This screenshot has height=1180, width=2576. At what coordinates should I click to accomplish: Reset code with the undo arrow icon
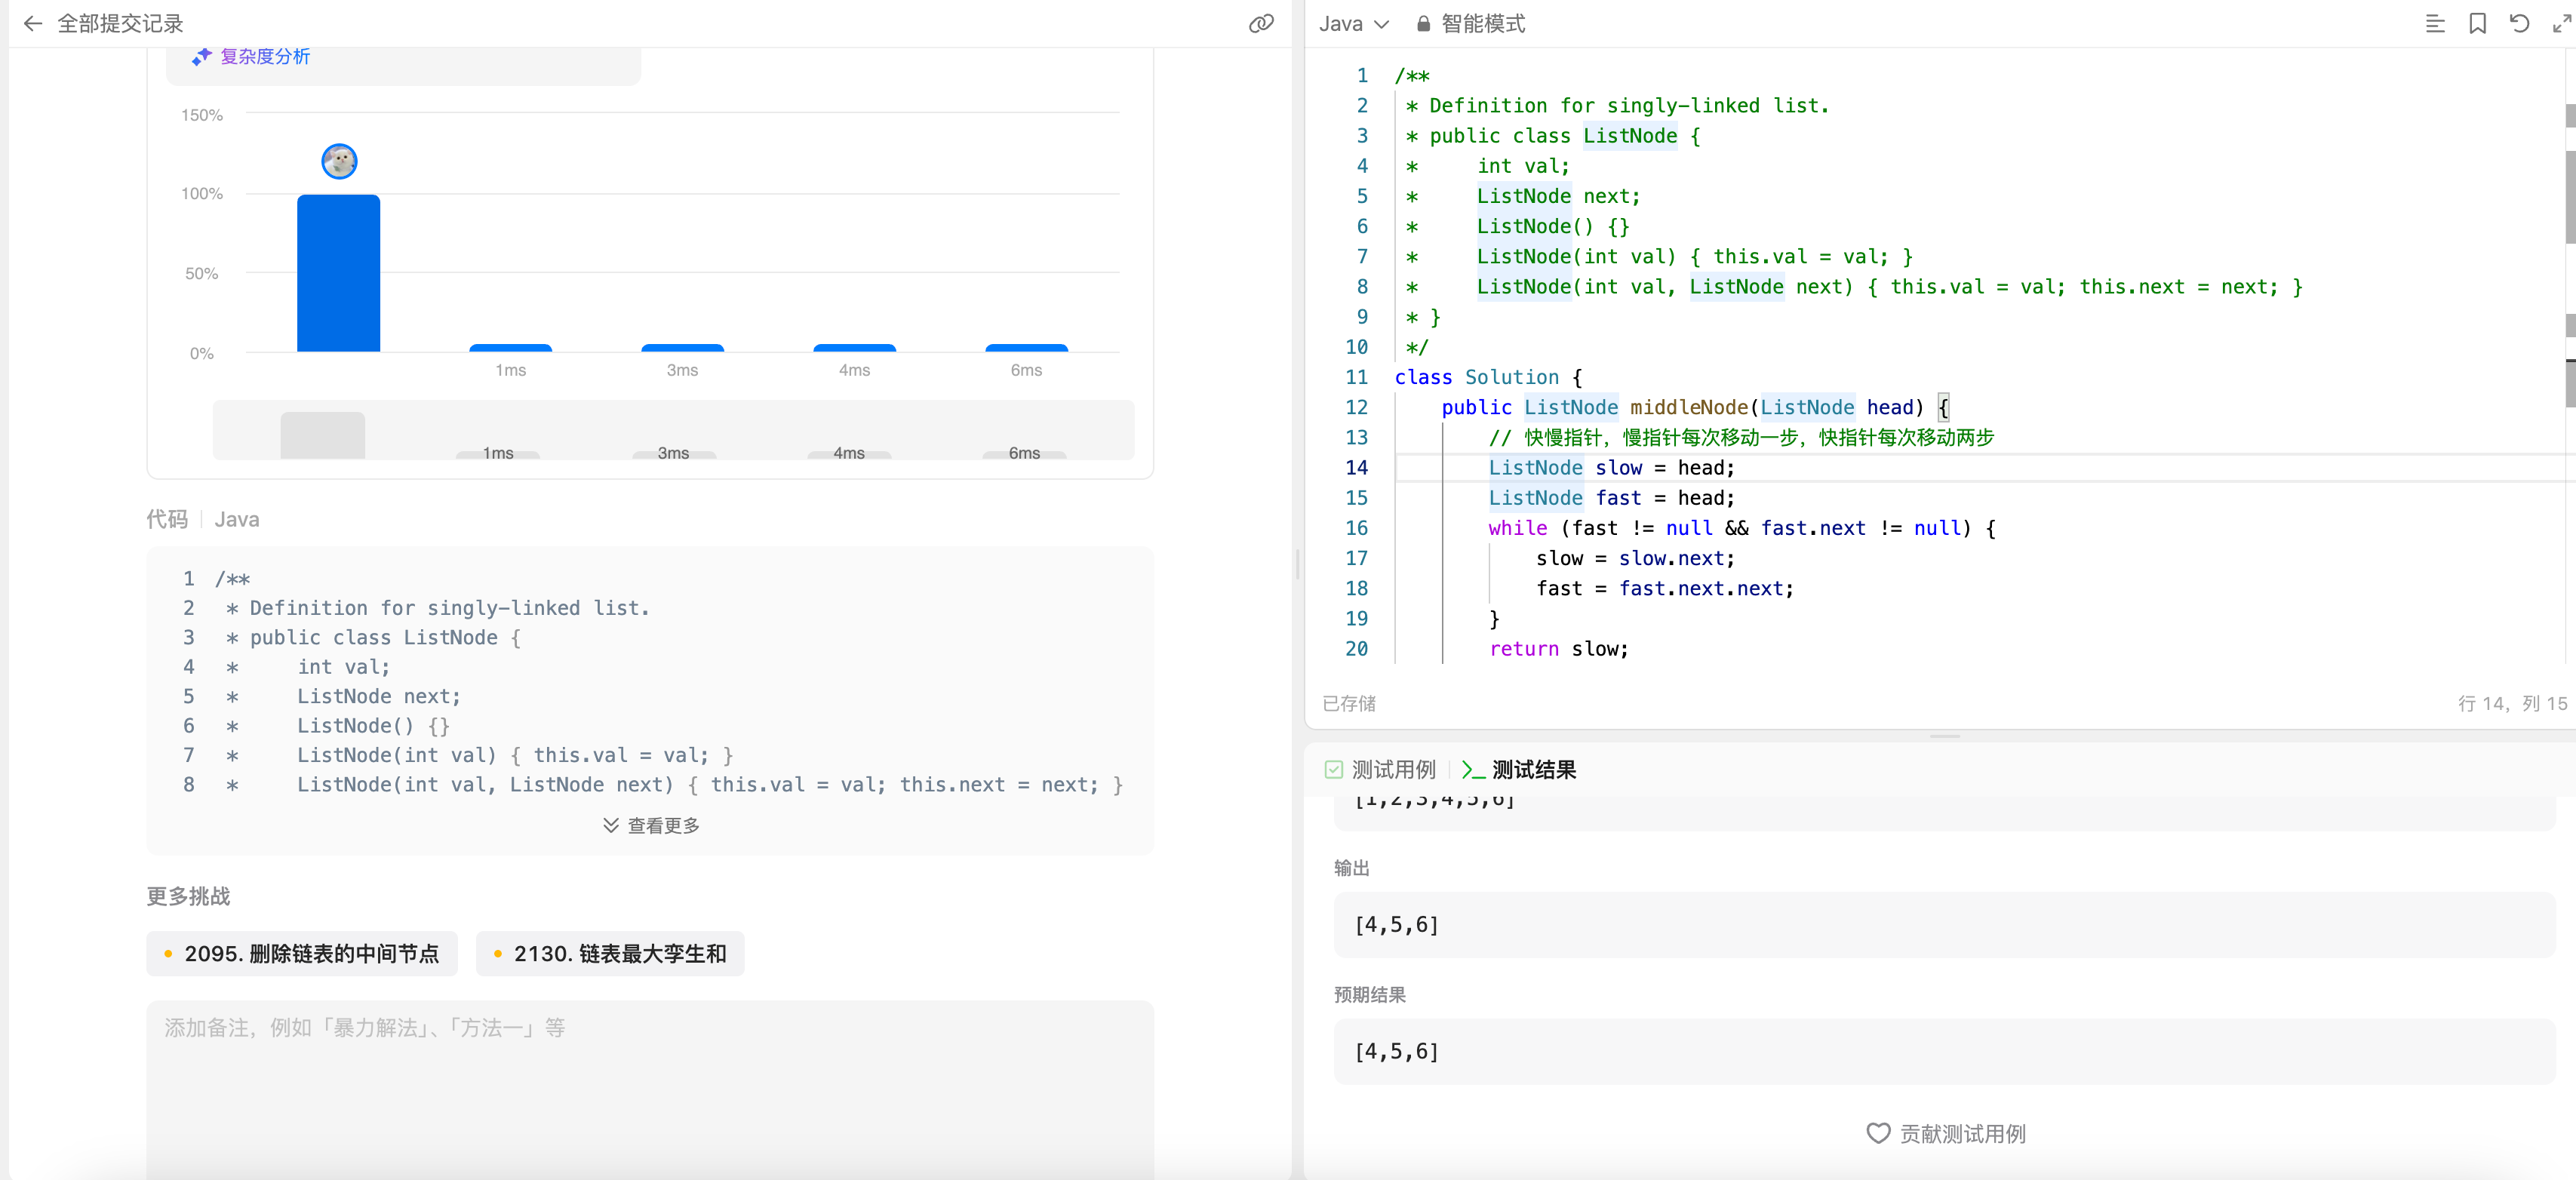(x=2519, y=23)
